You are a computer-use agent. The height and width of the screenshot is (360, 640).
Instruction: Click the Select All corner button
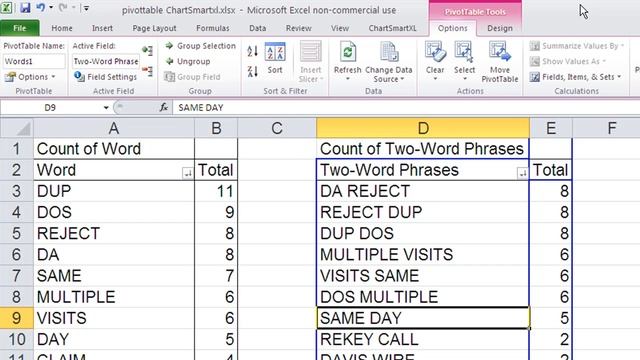(17, 128)
